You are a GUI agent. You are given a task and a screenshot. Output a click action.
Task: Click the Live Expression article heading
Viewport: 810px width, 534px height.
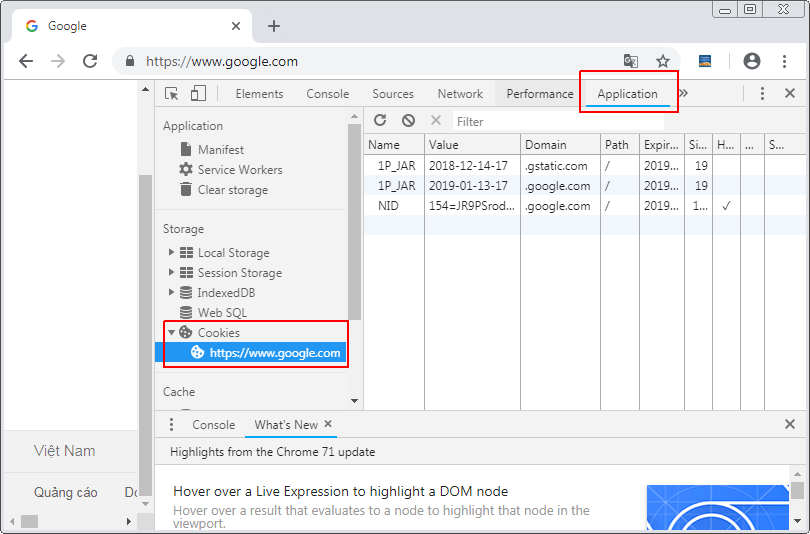click(x=340, y=491)
